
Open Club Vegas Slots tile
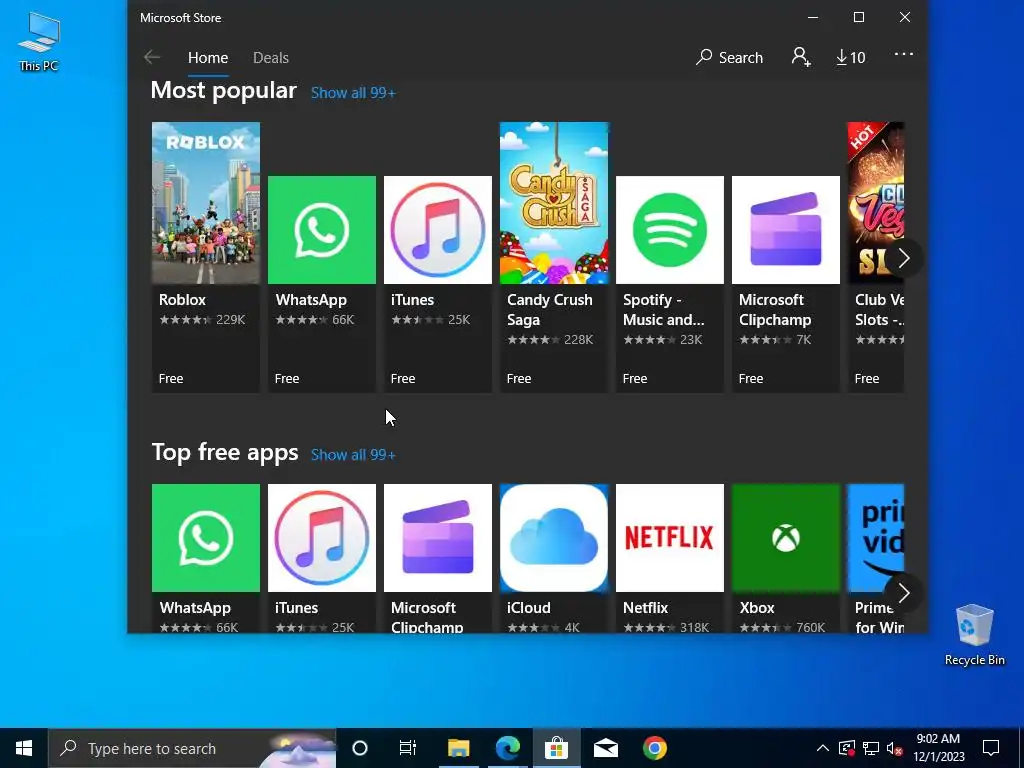point(876,257)
